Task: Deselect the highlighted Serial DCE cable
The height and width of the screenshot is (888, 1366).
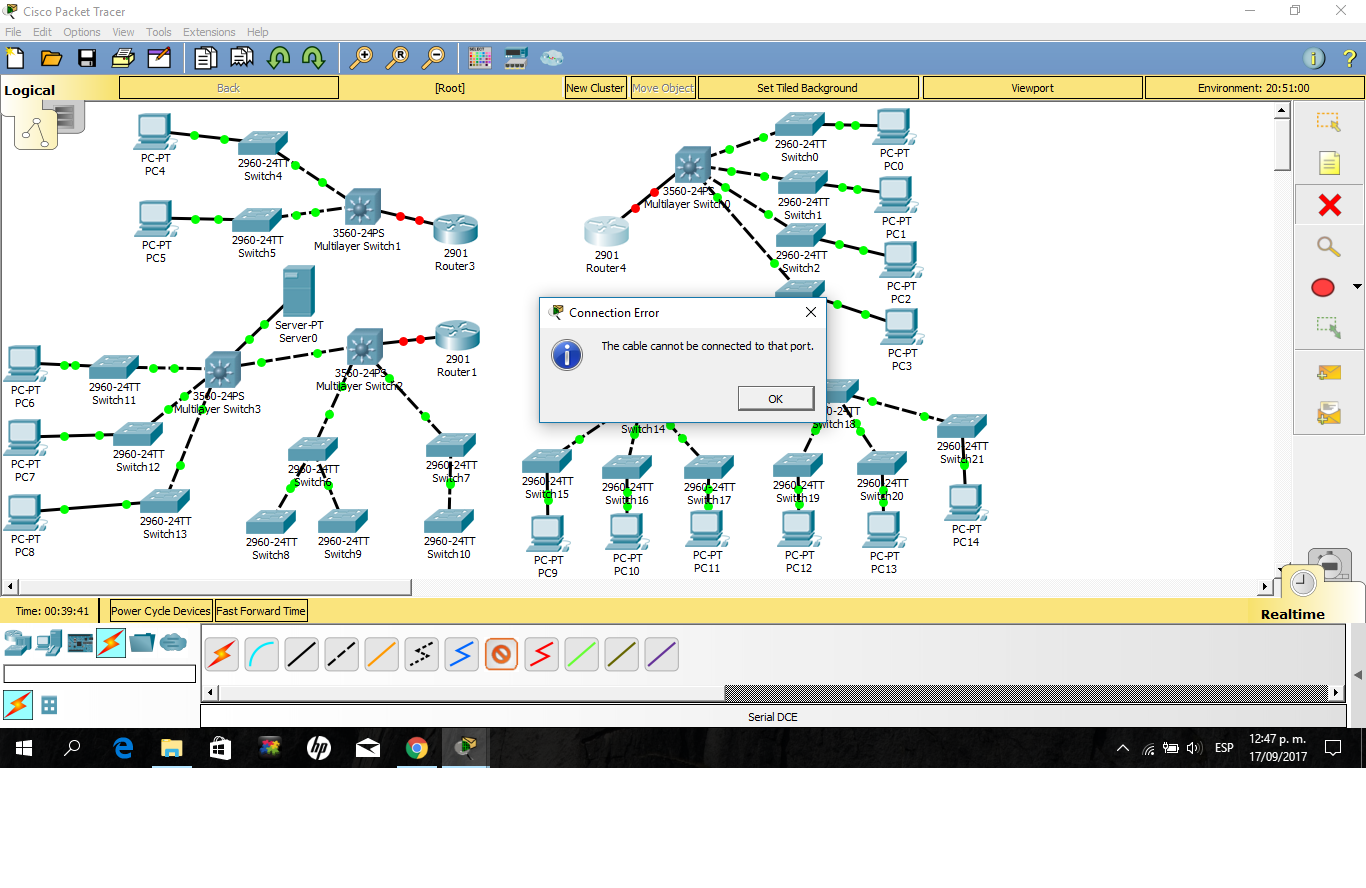Action: (x=501, y=655)
